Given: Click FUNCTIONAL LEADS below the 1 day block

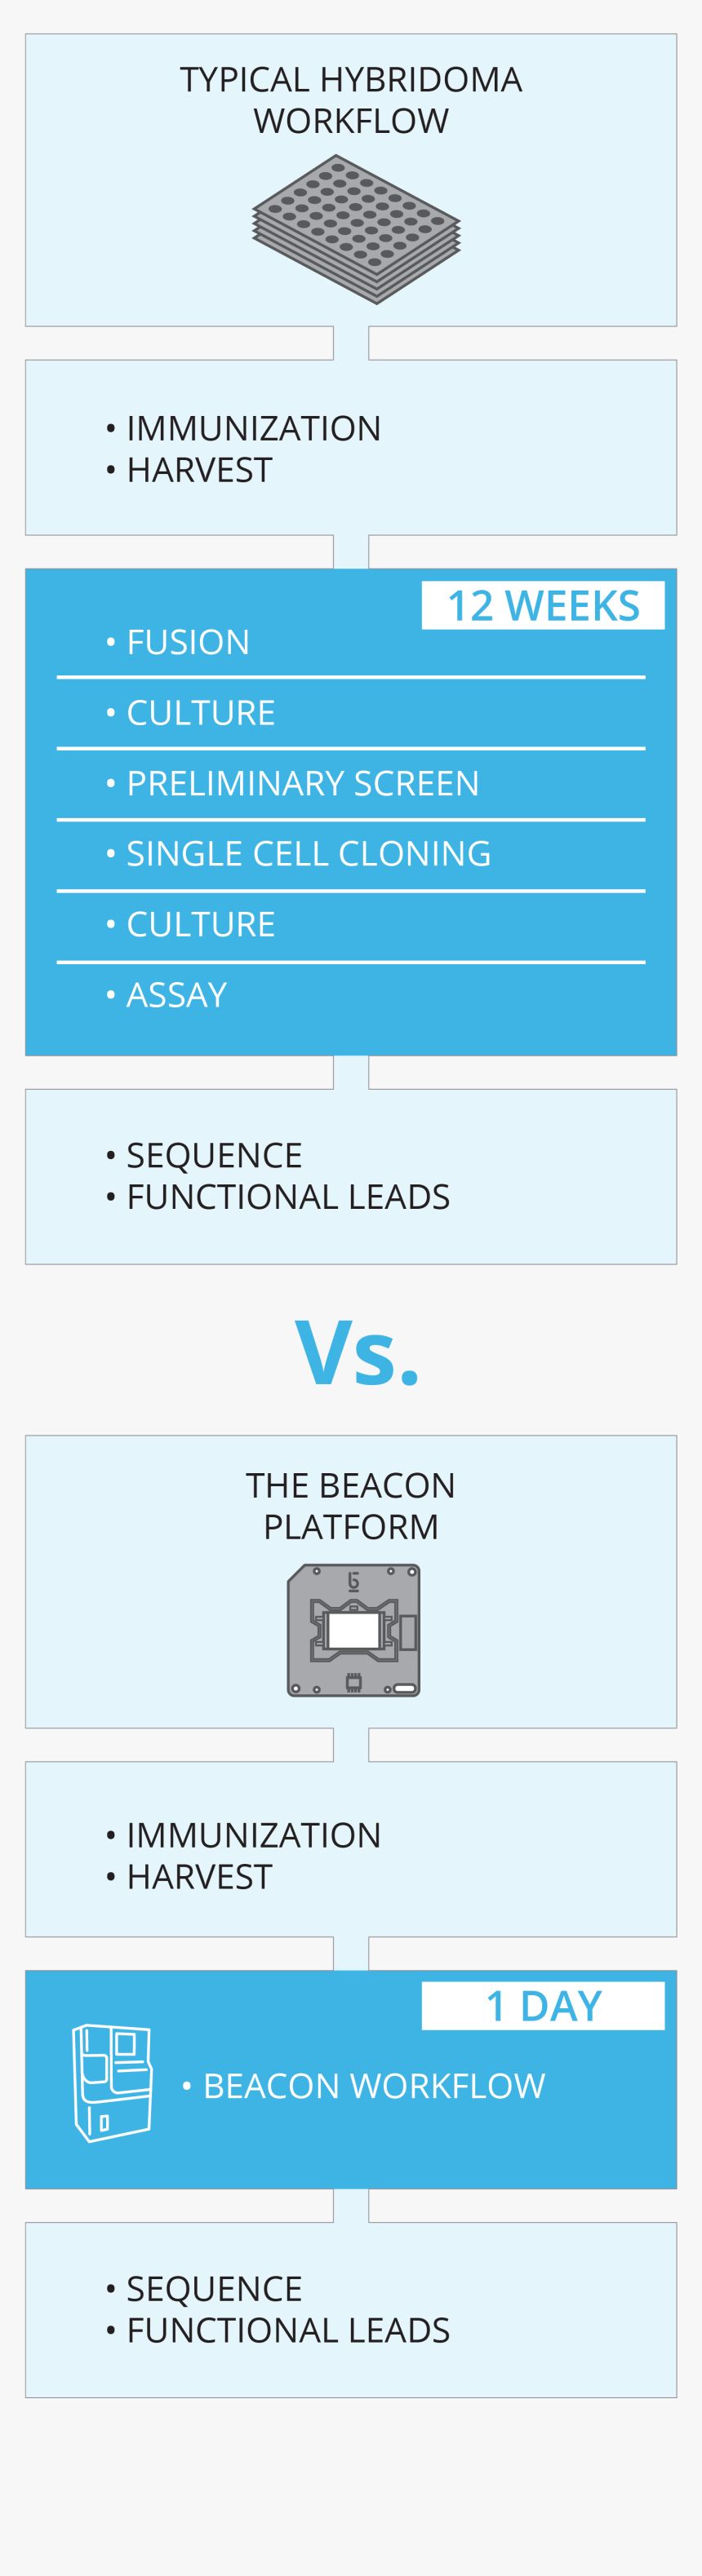Looking at the screenshot, I should click(288, 2329).
